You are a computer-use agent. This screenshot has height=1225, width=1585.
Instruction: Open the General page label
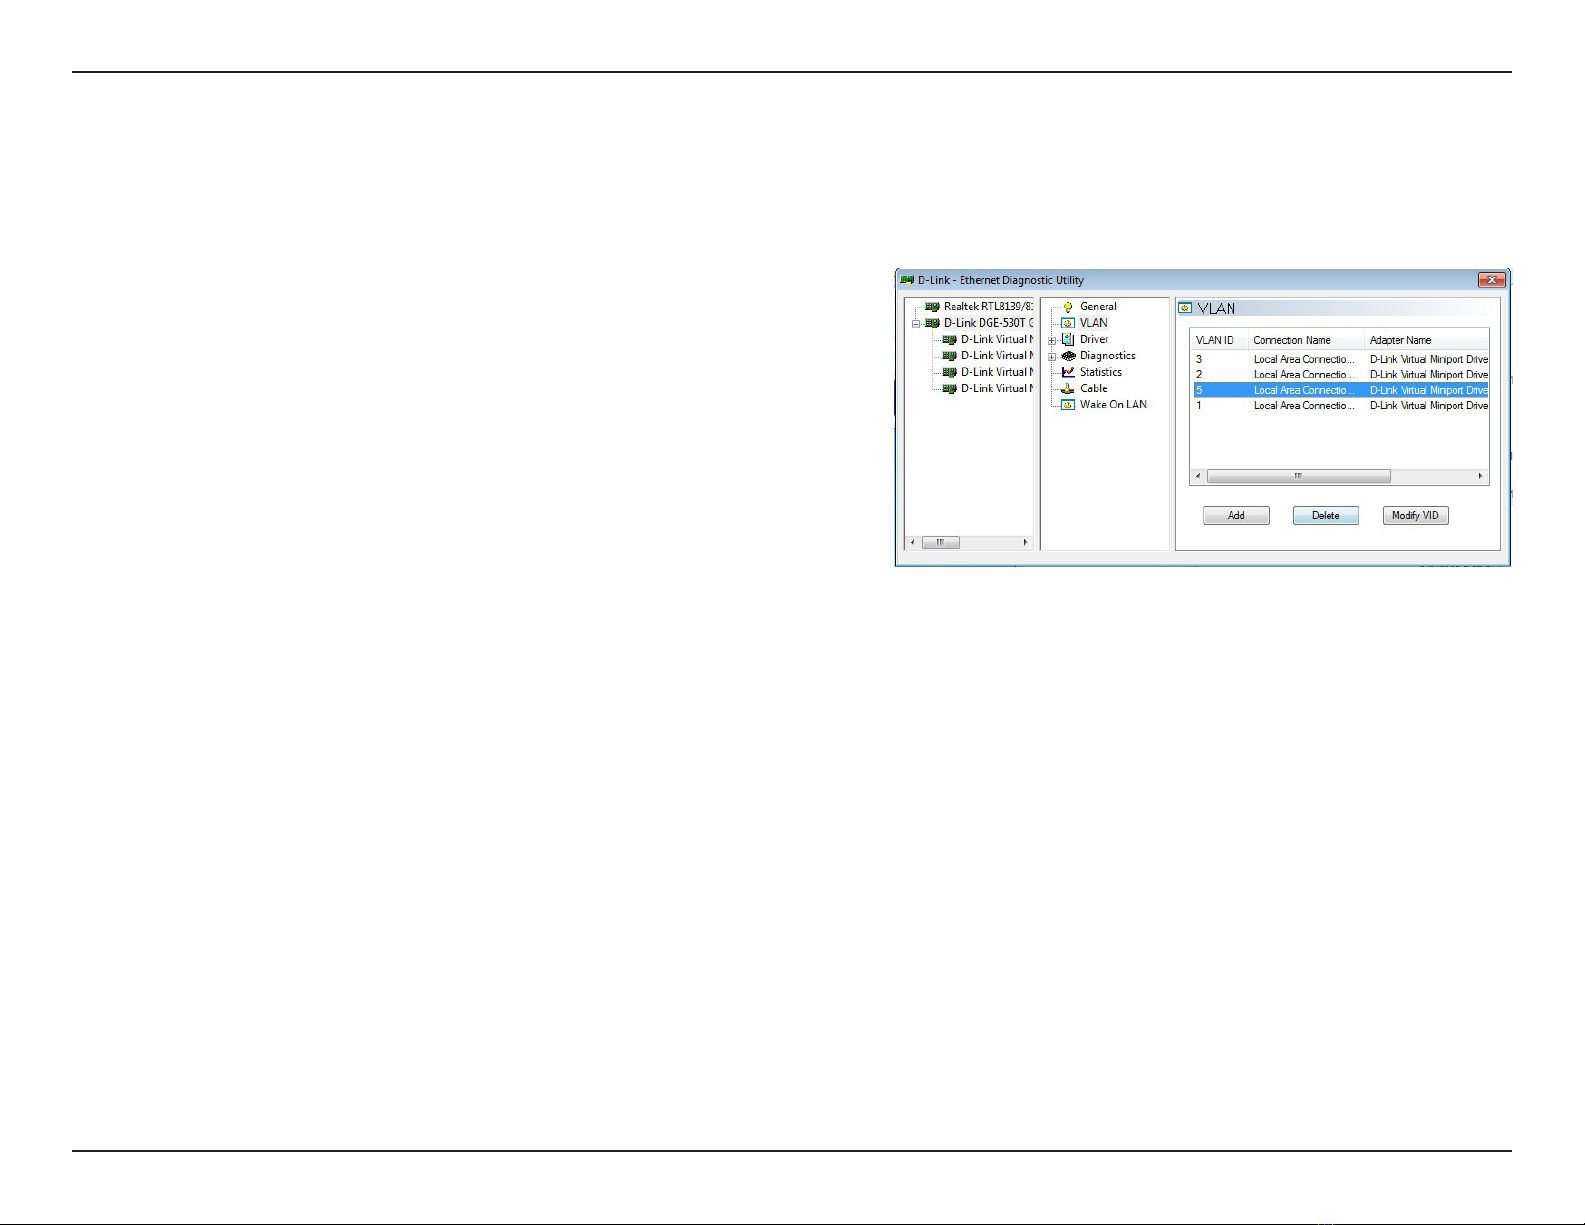pyautogui.click(x=1098, y=307)
